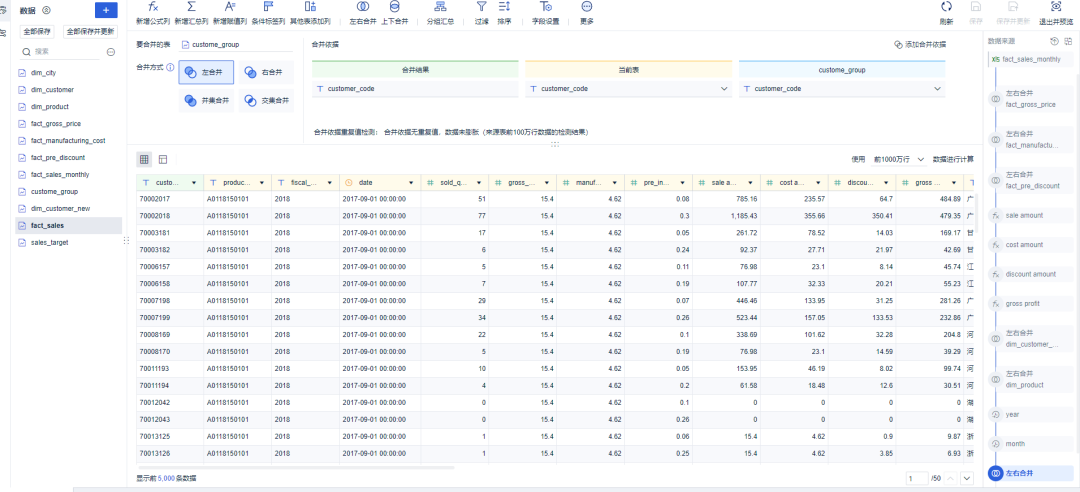Select 左合并 left join mode
The image size is (1080, 492).
pyautogui.click(x=206, y=72)
